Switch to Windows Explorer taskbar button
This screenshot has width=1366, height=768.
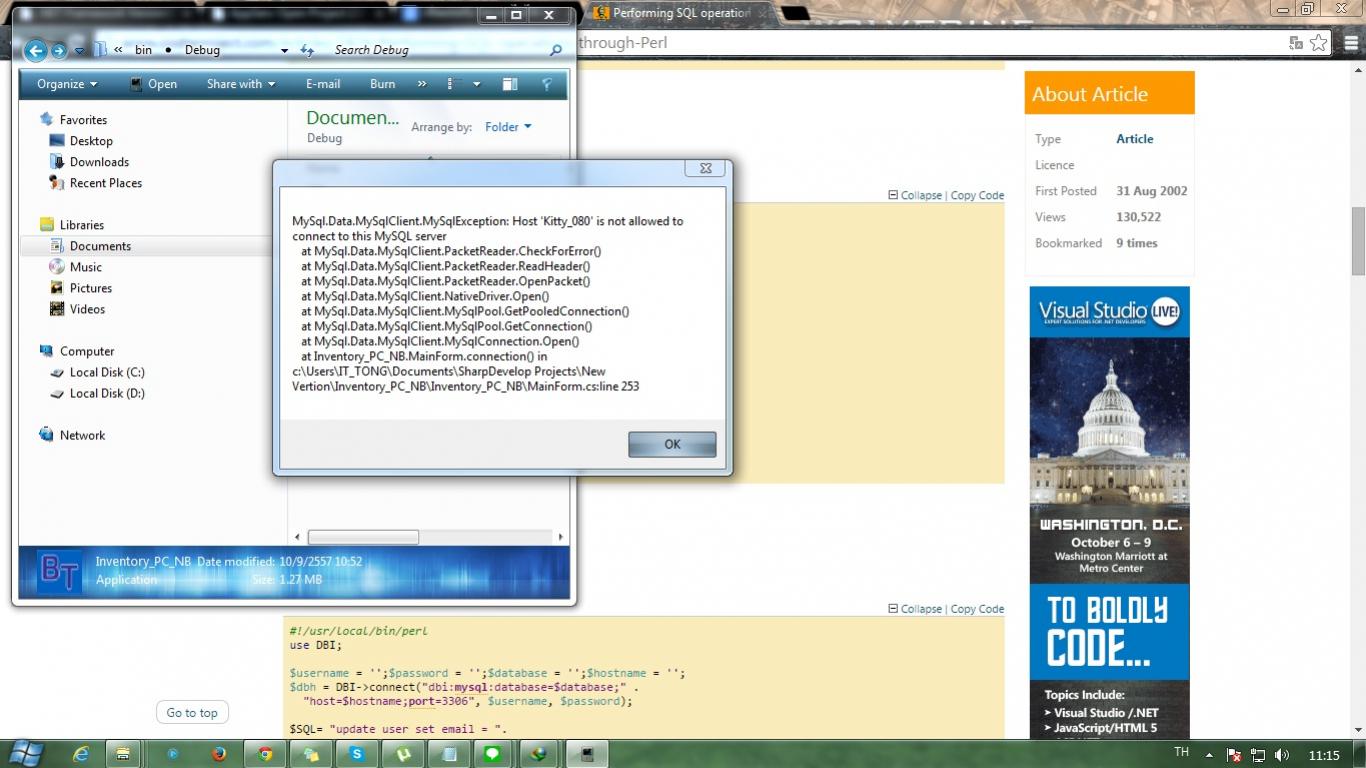tap(123, 754)
